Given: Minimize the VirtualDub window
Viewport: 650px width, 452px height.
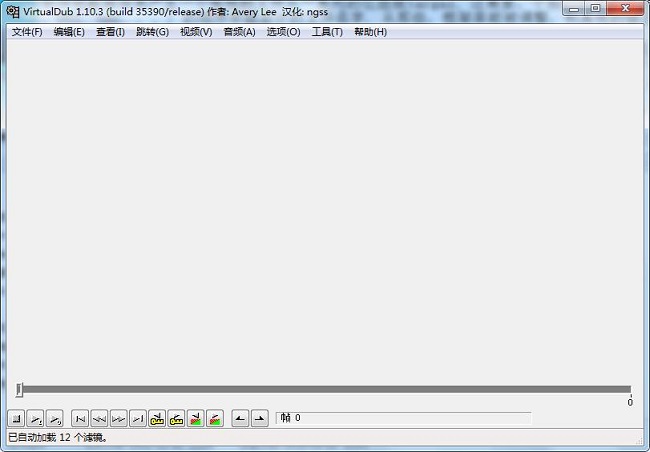Looking at the screenshot, I should [x=574, y=9].
